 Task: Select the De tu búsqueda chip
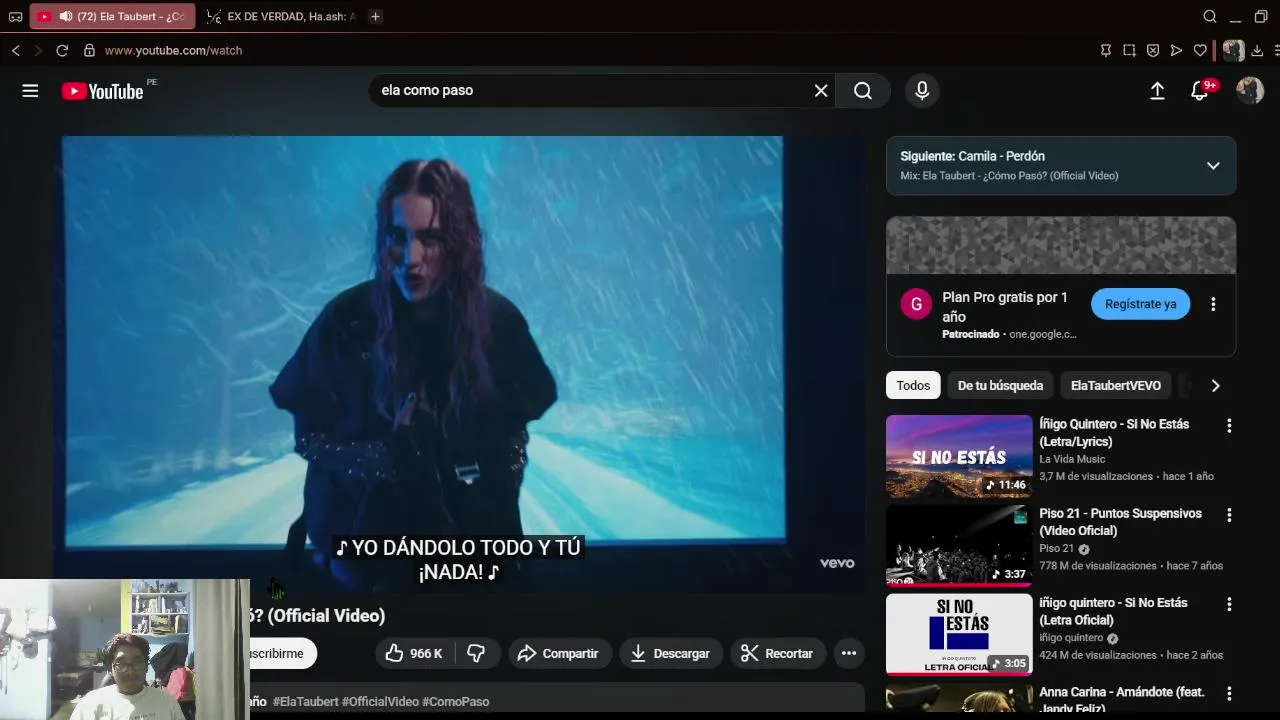pyautogui.click(x=1000, y=386)
